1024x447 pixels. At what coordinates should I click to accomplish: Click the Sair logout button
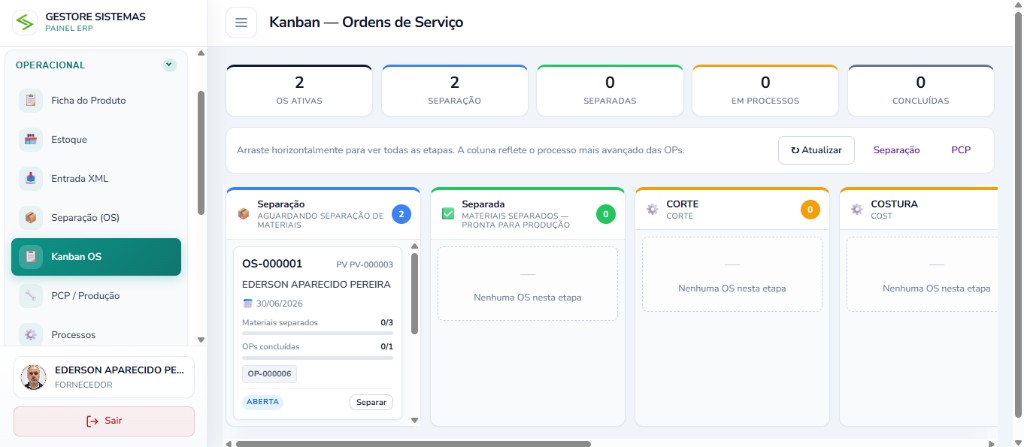tap(104, 421)
